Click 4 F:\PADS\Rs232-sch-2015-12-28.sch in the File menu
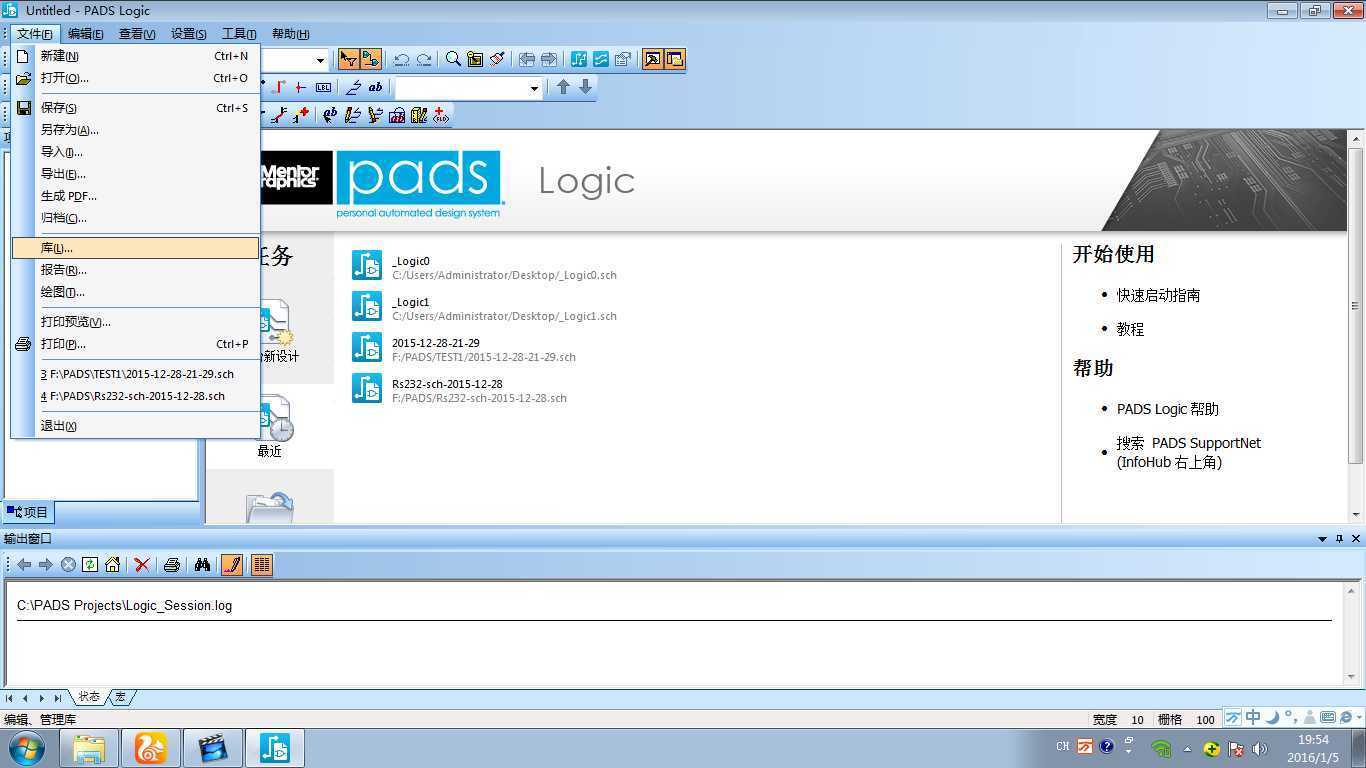The image size is (1366, 768). point(135,395)
